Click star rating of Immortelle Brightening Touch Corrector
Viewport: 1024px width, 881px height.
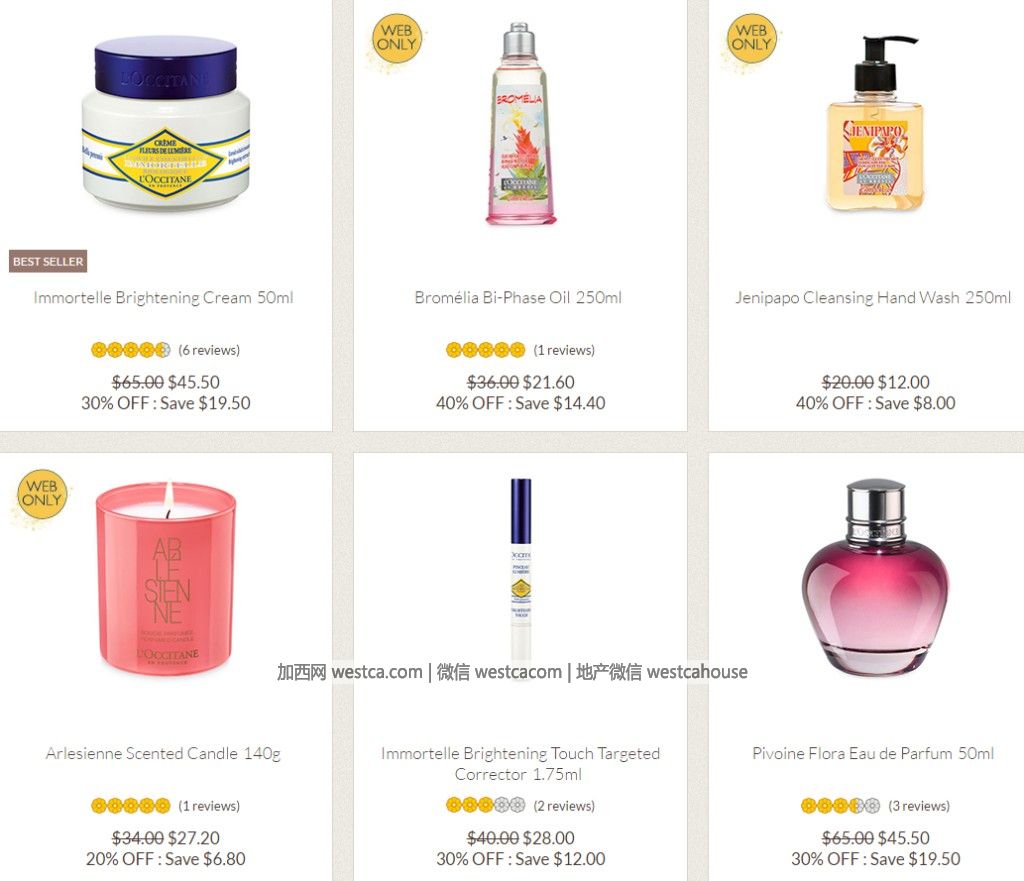[x=485, y=805]
